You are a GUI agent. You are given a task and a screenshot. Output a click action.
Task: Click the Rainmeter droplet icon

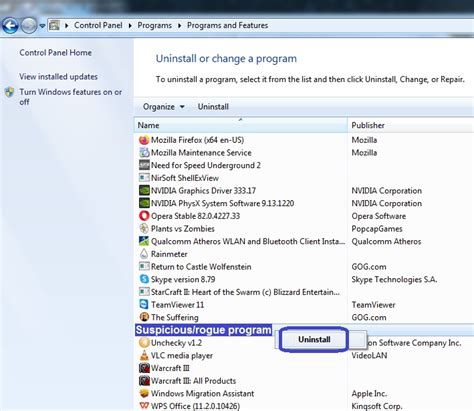[144, 254]
